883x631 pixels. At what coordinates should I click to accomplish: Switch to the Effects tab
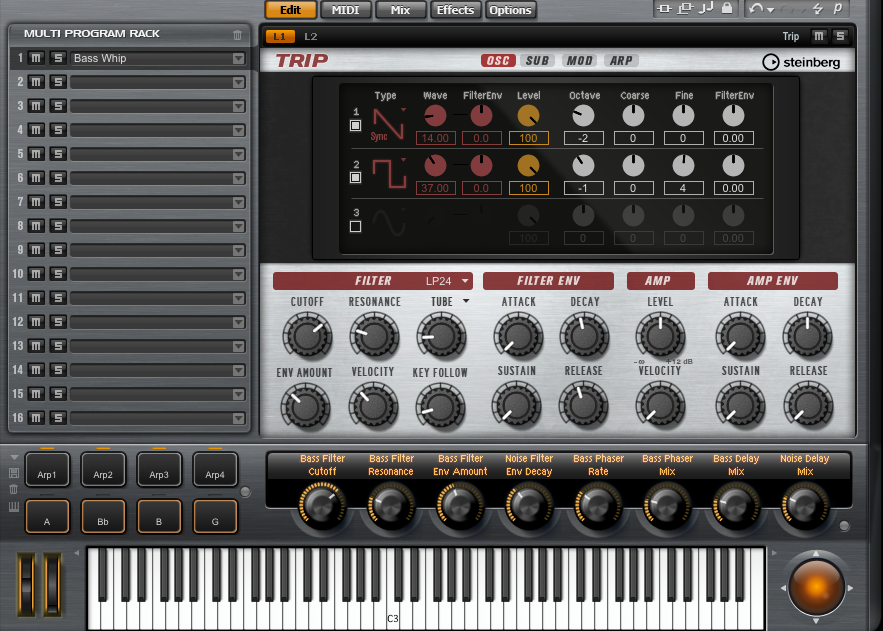pyautogui.click(x=455, y=10)
